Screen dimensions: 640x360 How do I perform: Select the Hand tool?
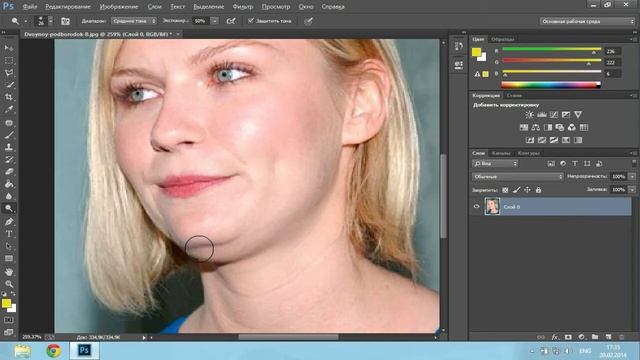pos(9,271)
